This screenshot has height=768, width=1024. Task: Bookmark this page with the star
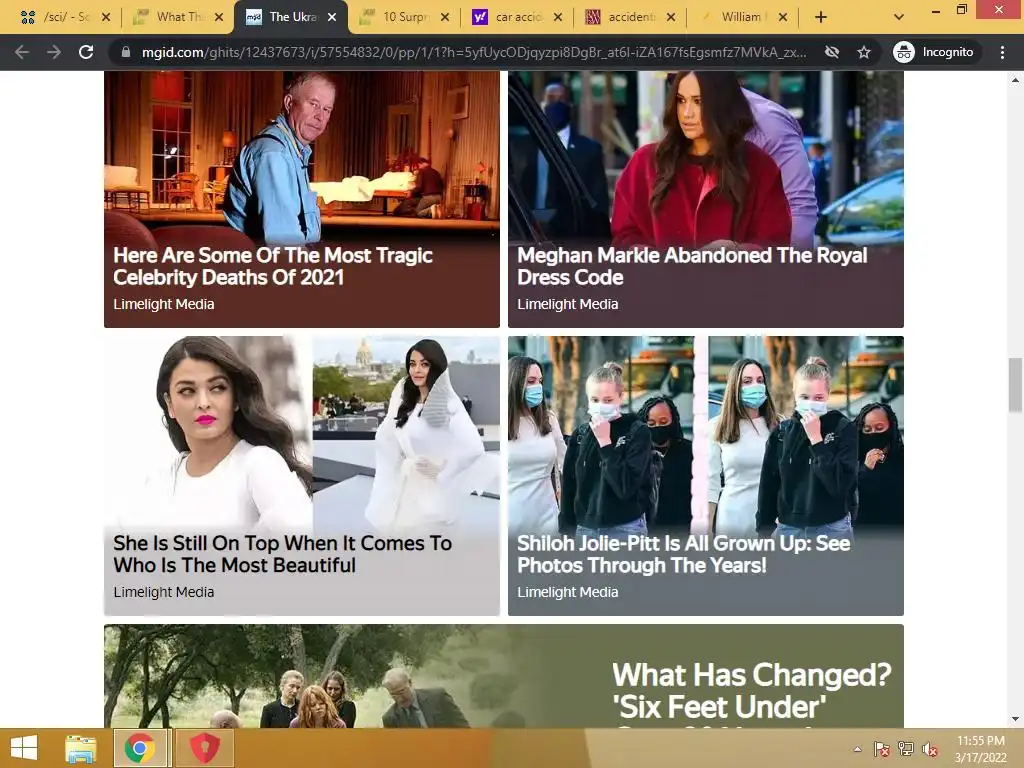tap(864, 52)
